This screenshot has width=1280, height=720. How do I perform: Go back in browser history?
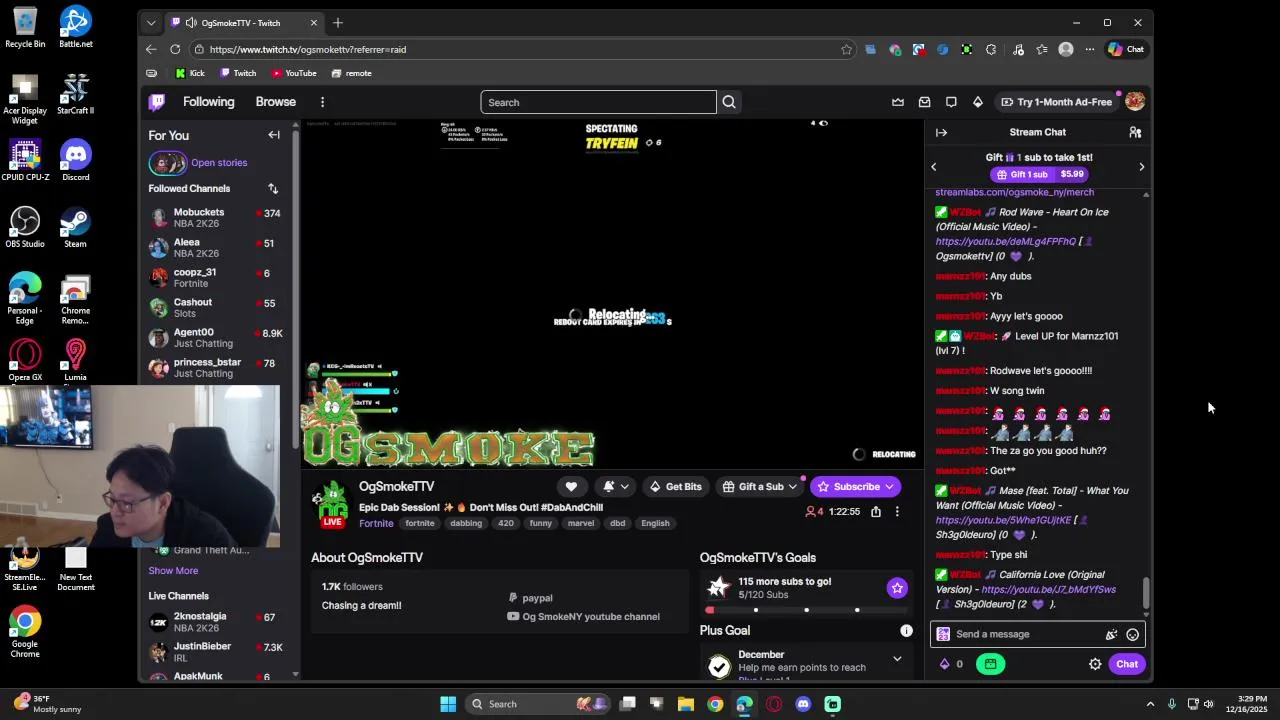(x=151, y=49)
